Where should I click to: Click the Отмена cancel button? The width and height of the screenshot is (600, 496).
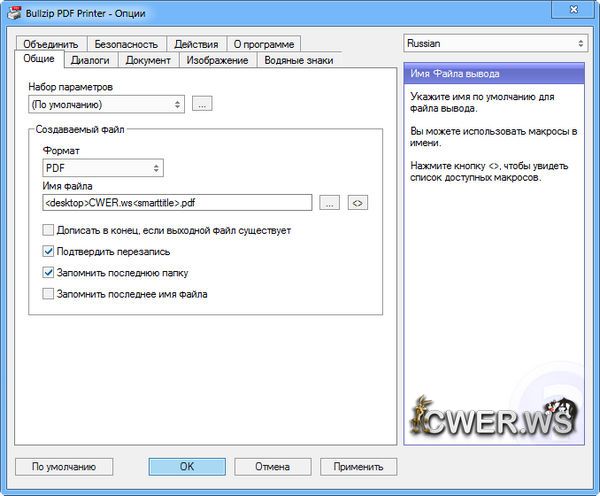pyautogui.click(x=272, y=467)
